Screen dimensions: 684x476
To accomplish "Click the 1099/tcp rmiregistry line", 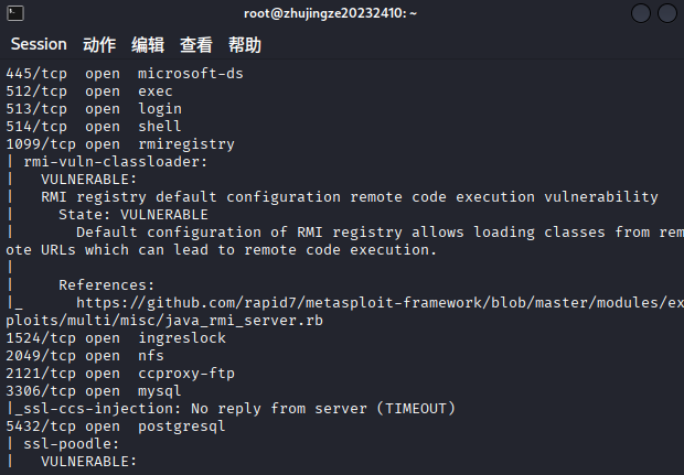I will pos(120,144).
